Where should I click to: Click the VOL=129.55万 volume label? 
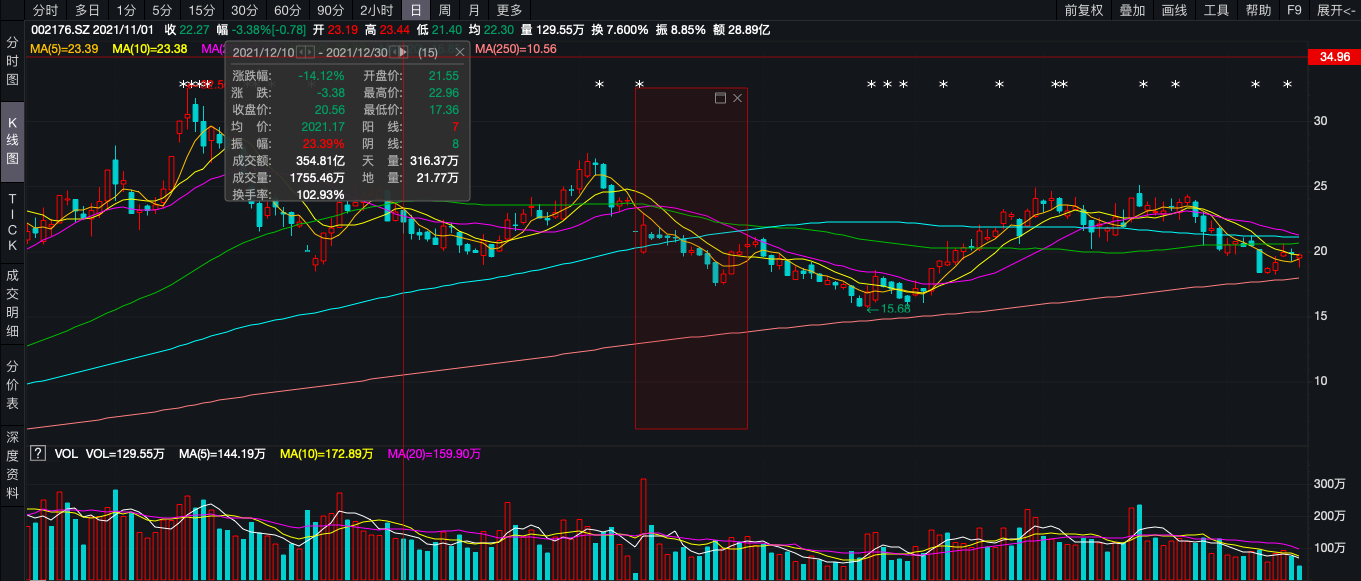[x=125, y=454]
